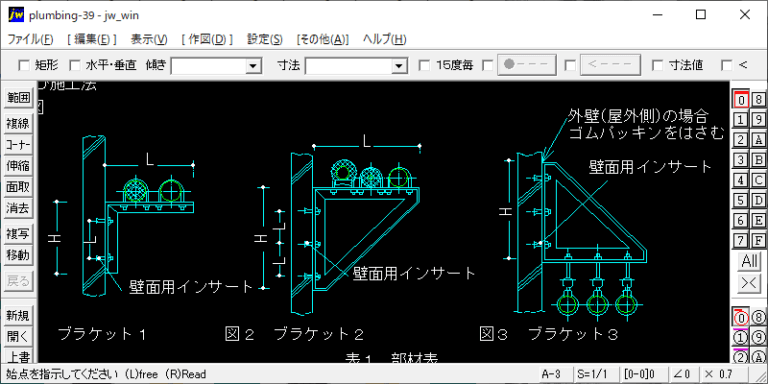Enable the 15度毎 checkbox

[425, 65]
